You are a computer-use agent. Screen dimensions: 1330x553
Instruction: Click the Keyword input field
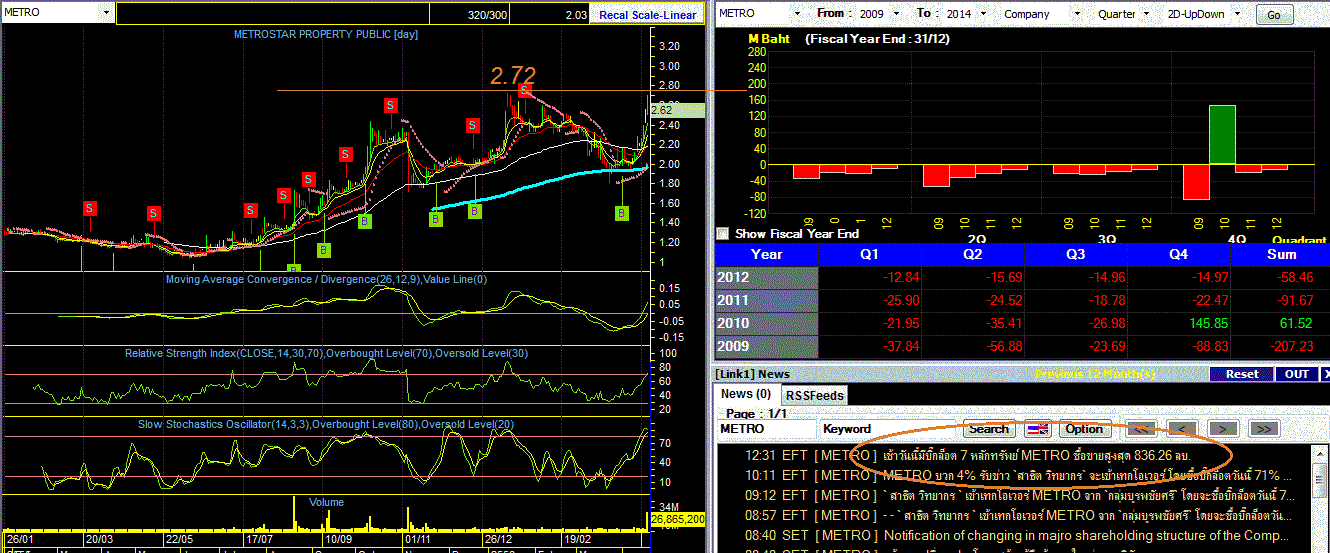(x=888, y=429)
